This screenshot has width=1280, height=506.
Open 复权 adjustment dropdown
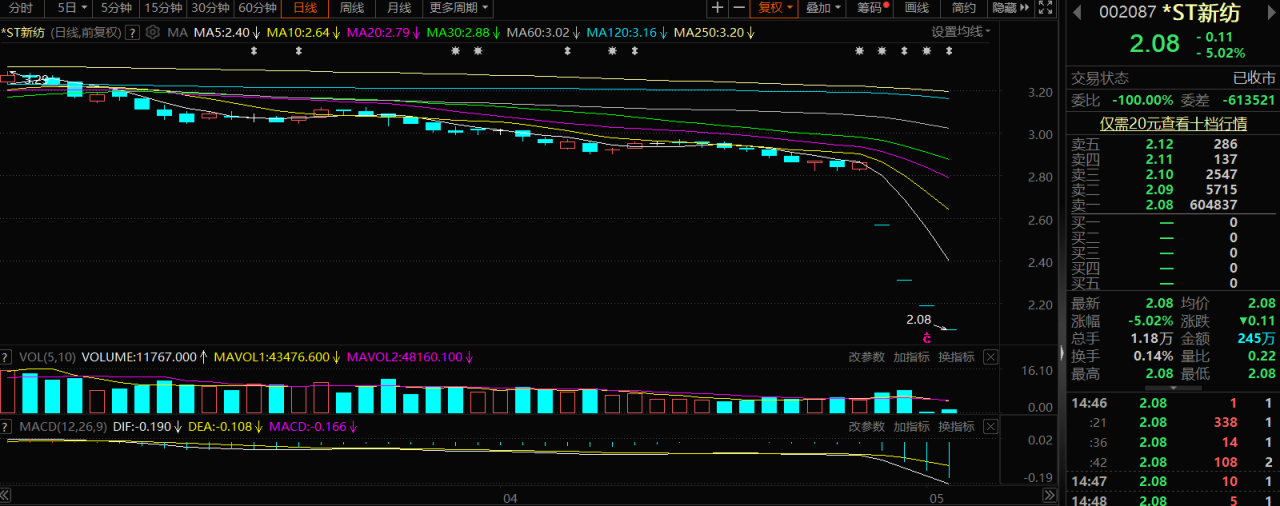tap(775, 8)
